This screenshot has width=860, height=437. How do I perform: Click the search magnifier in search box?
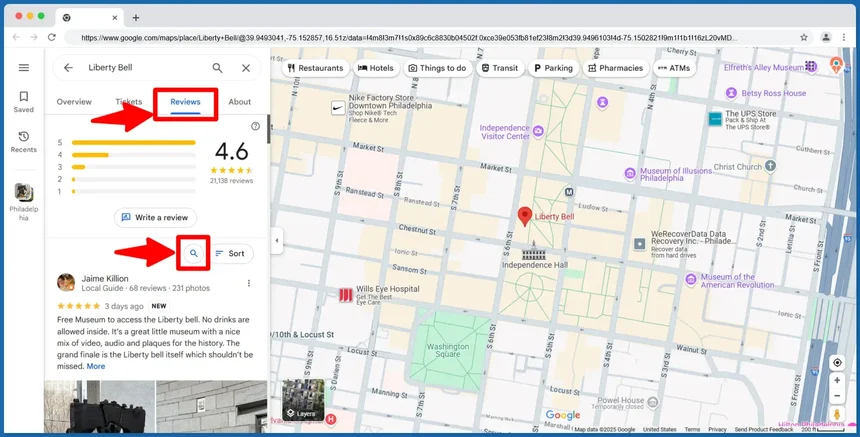(x=218, y=67)
